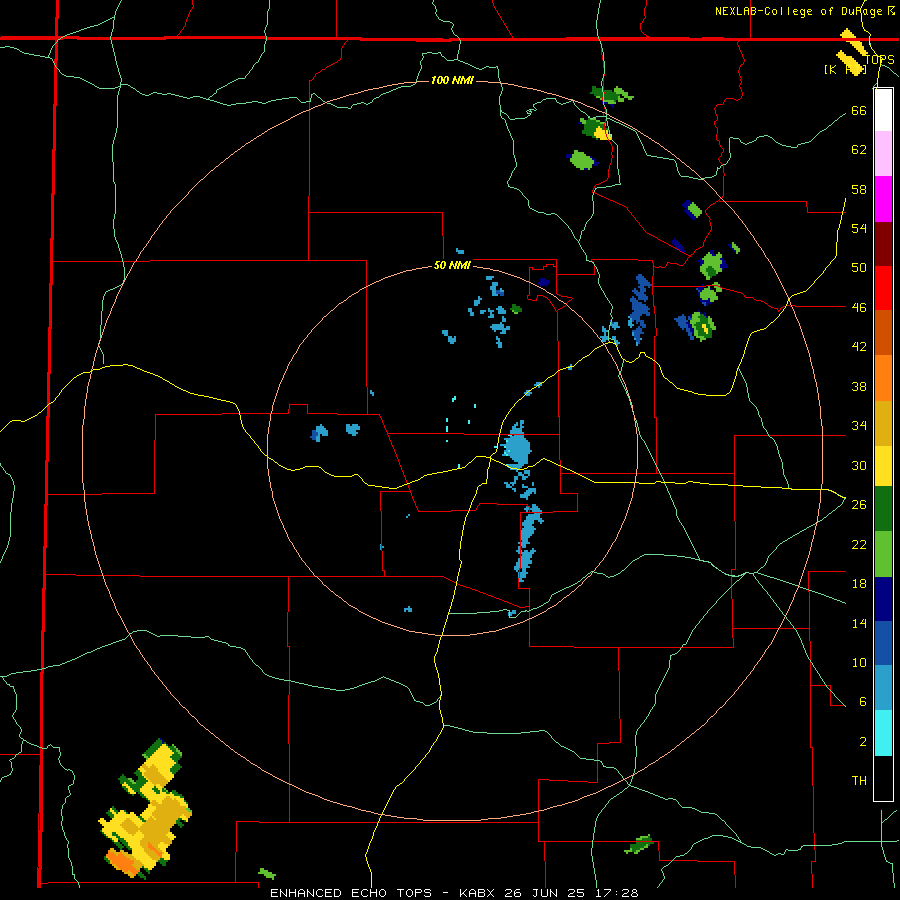The height and width of the screenshot is (900, 900).
Task: Click the 42 legend value
Action: [x=859, y=346]
